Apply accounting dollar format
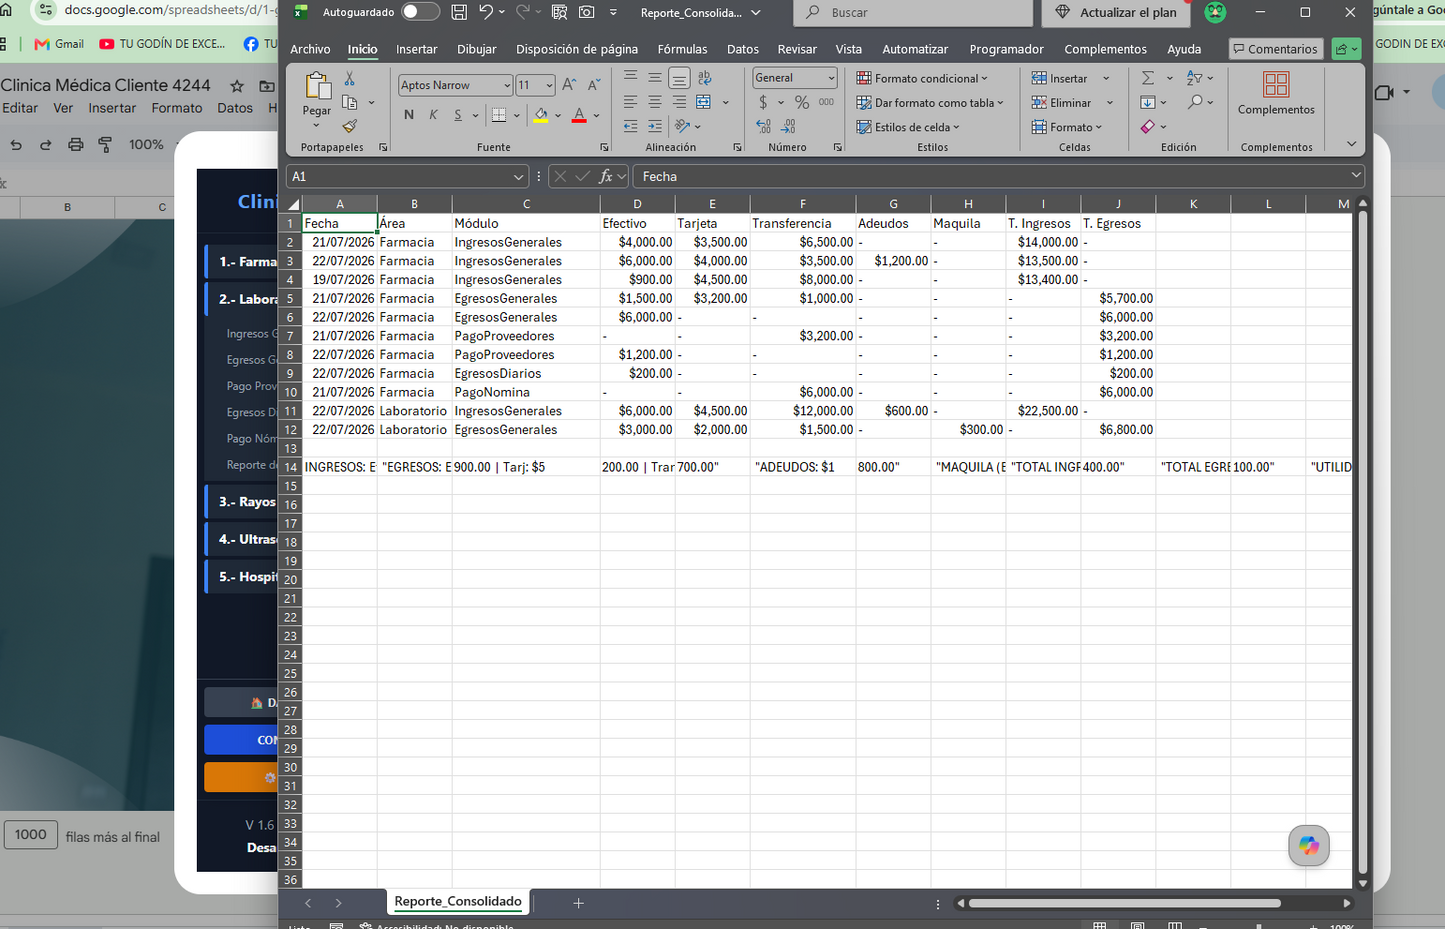This screenshot has width=1445, height=929. coord(763,102)
